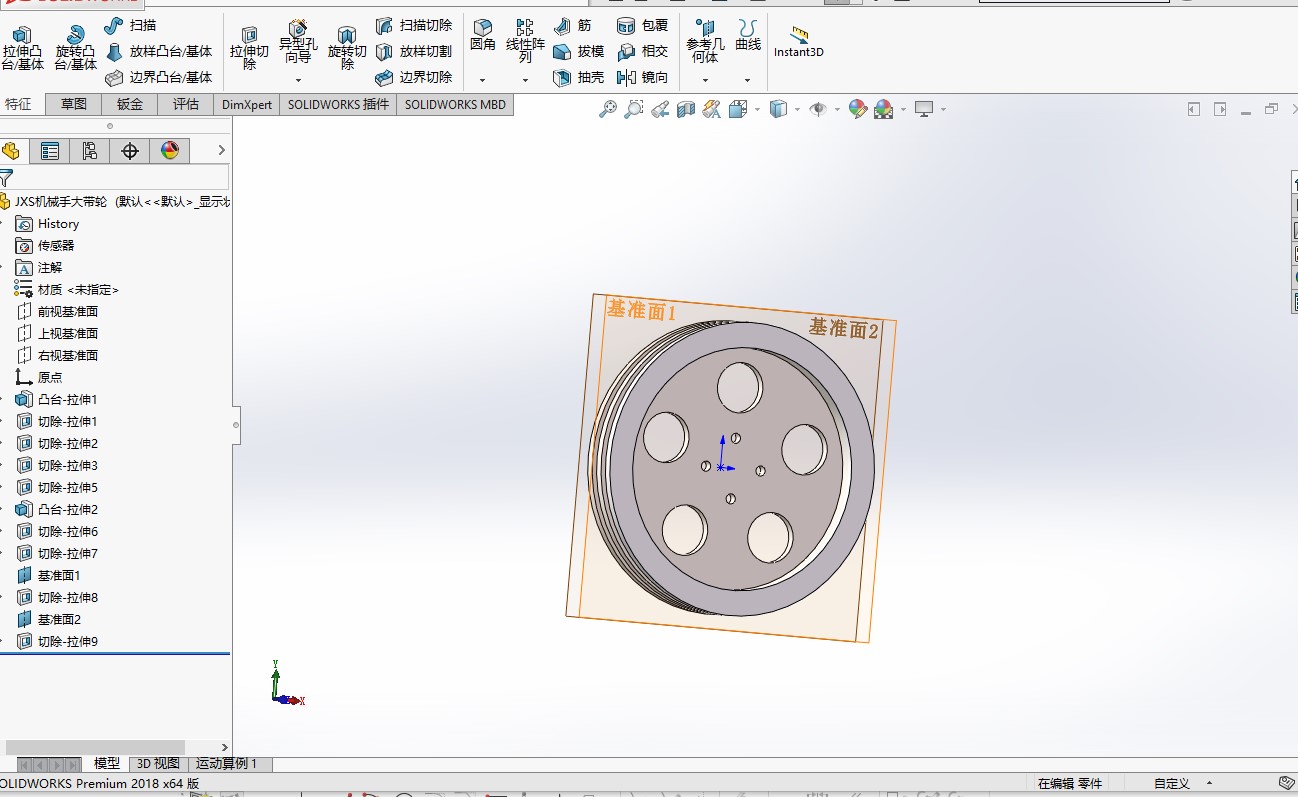Switch to the 钣金 sheet metal tab
This screenshot has height=797, width=1298.
coord(130,104)
